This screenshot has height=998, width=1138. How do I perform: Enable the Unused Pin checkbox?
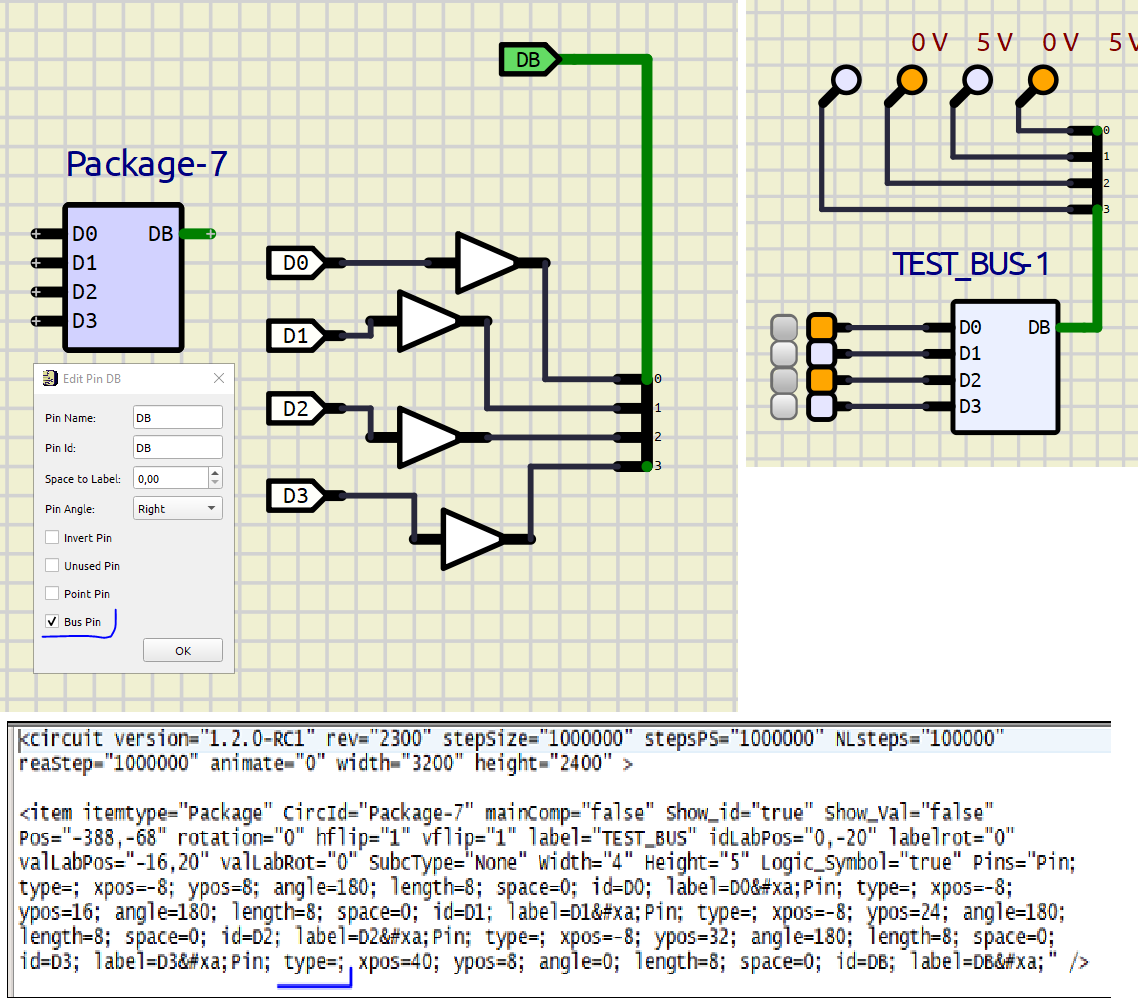click(53, 566)
